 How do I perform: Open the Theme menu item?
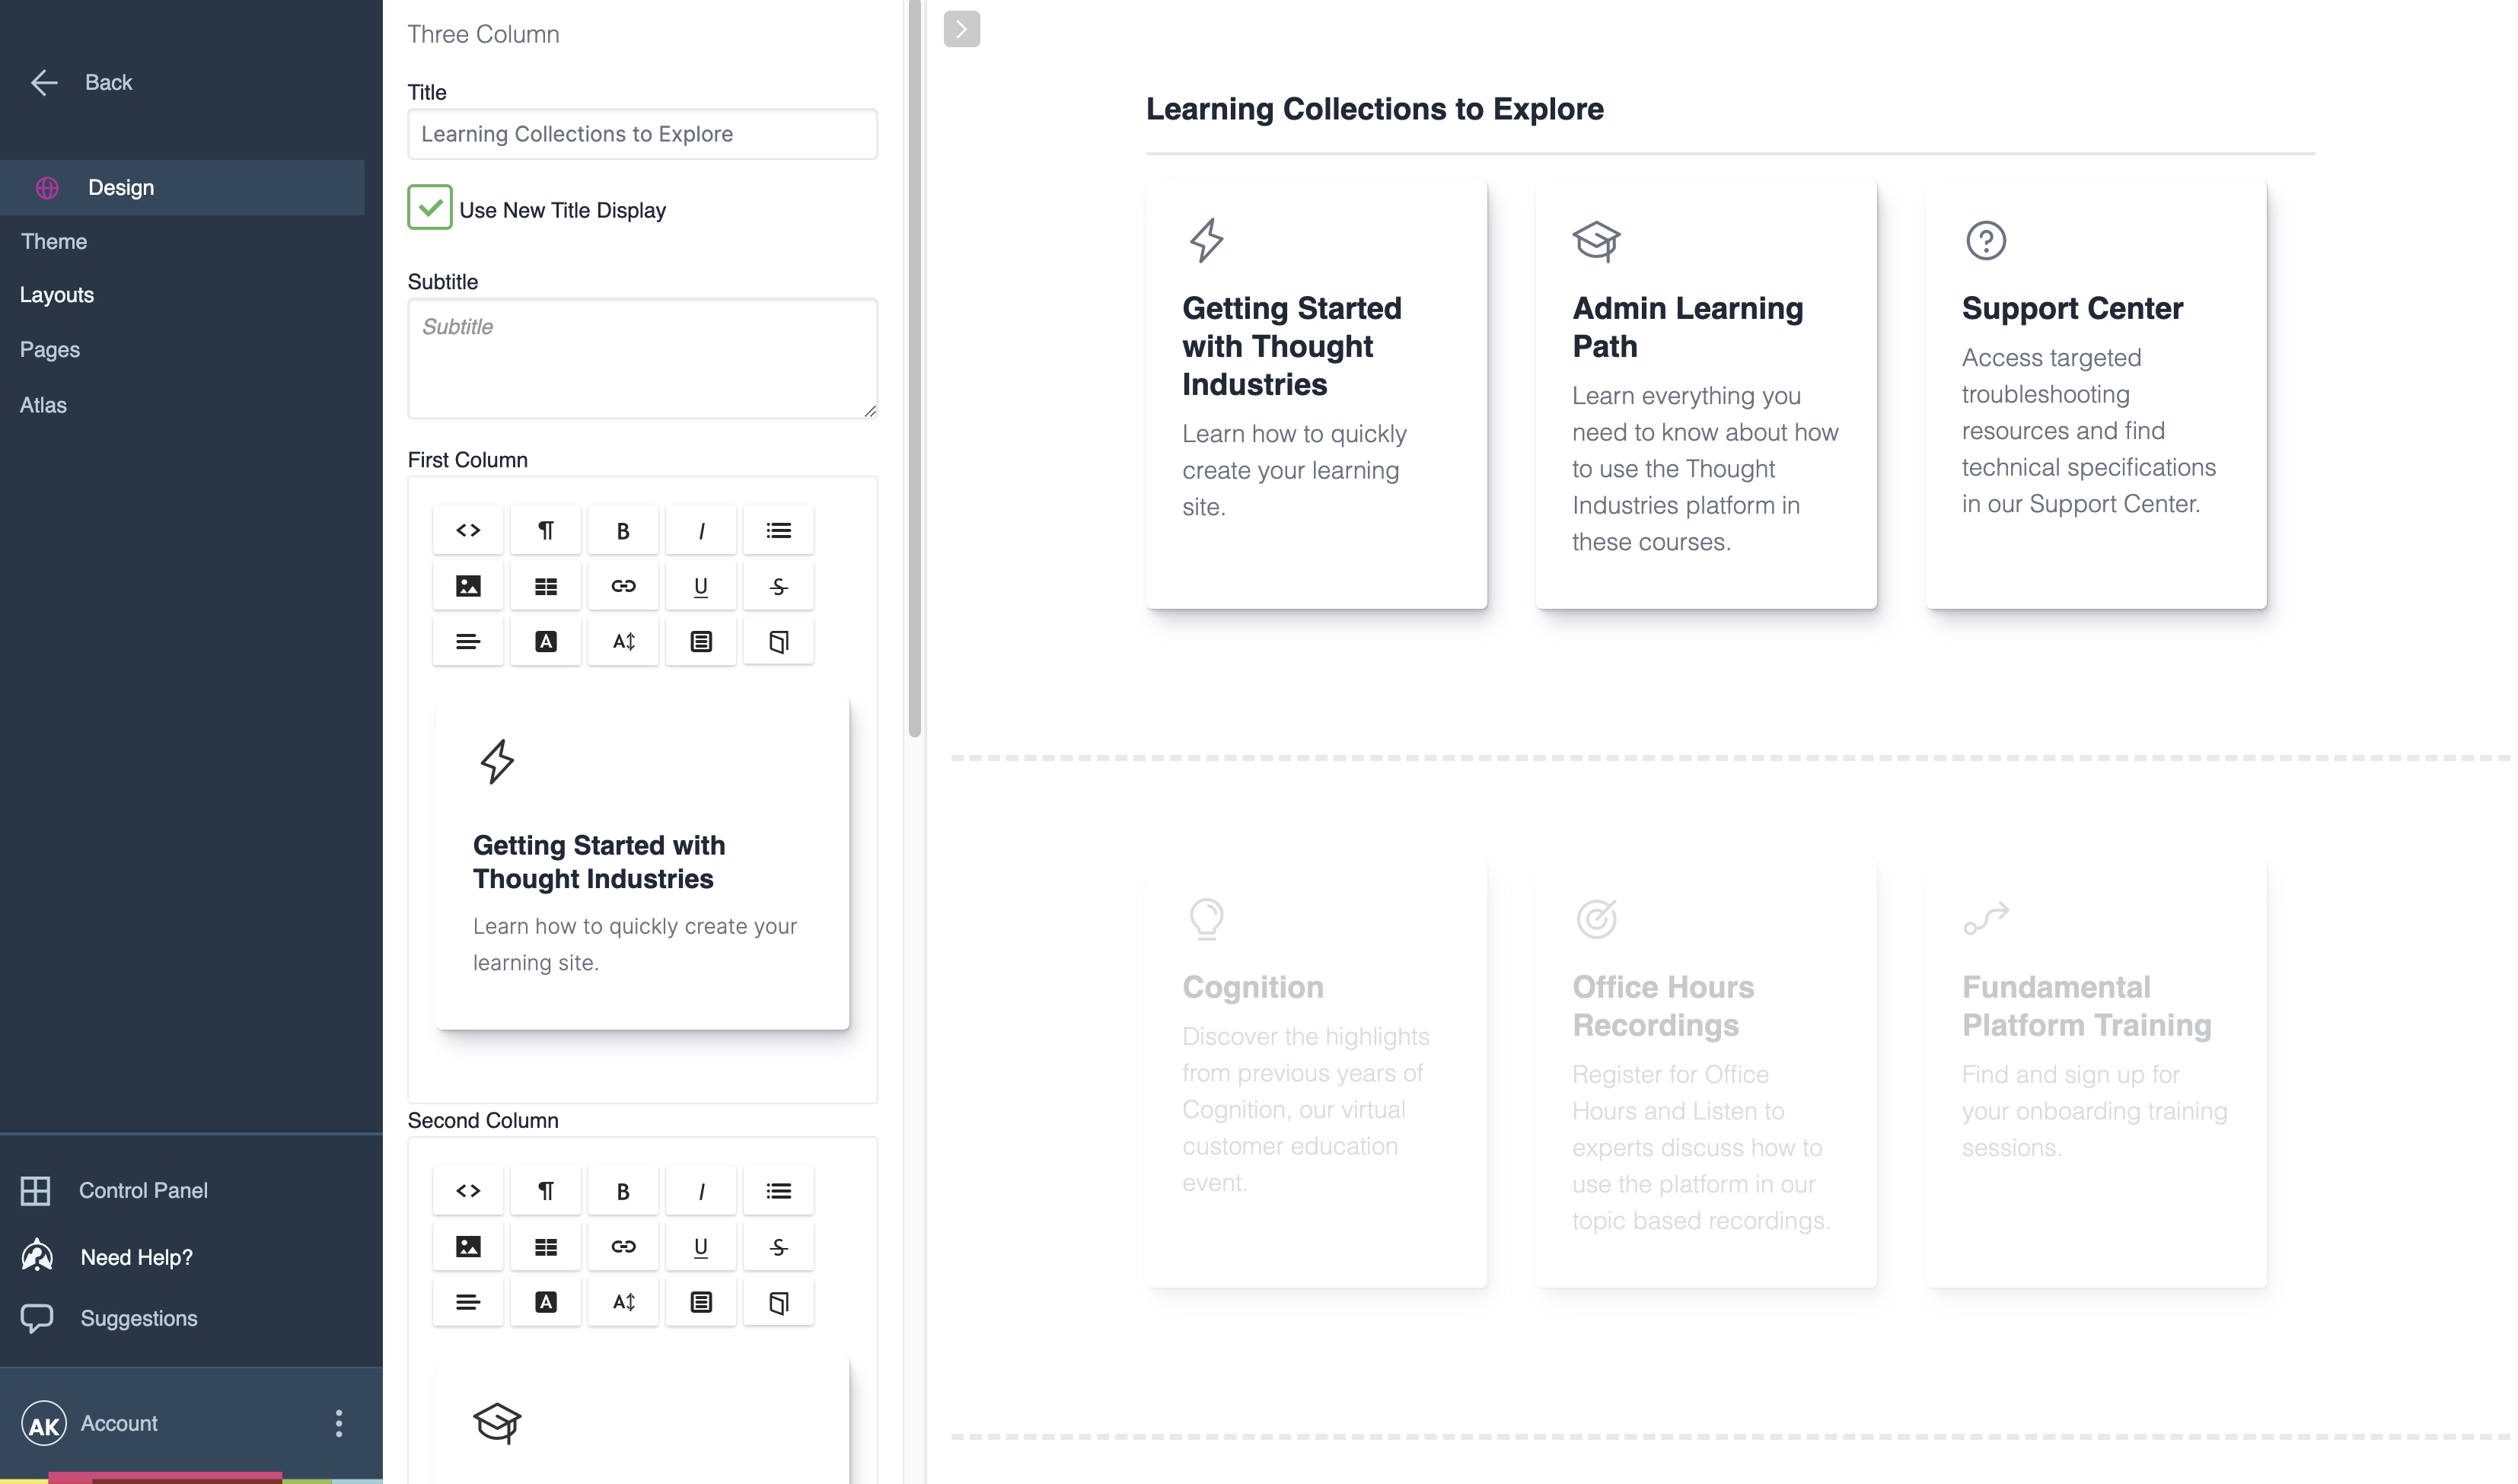point(54,242)
